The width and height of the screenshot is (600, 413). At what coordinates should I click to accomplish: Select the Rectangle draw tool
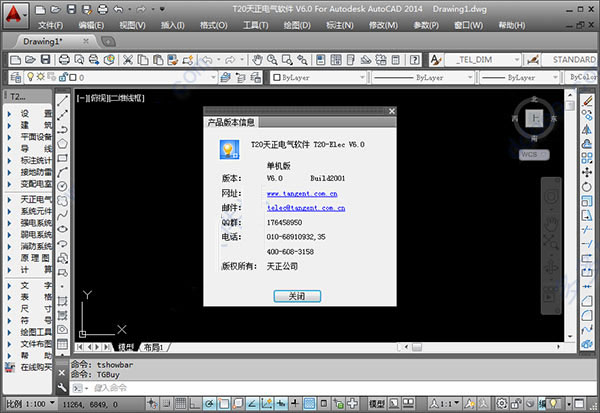tap(62, 158)
